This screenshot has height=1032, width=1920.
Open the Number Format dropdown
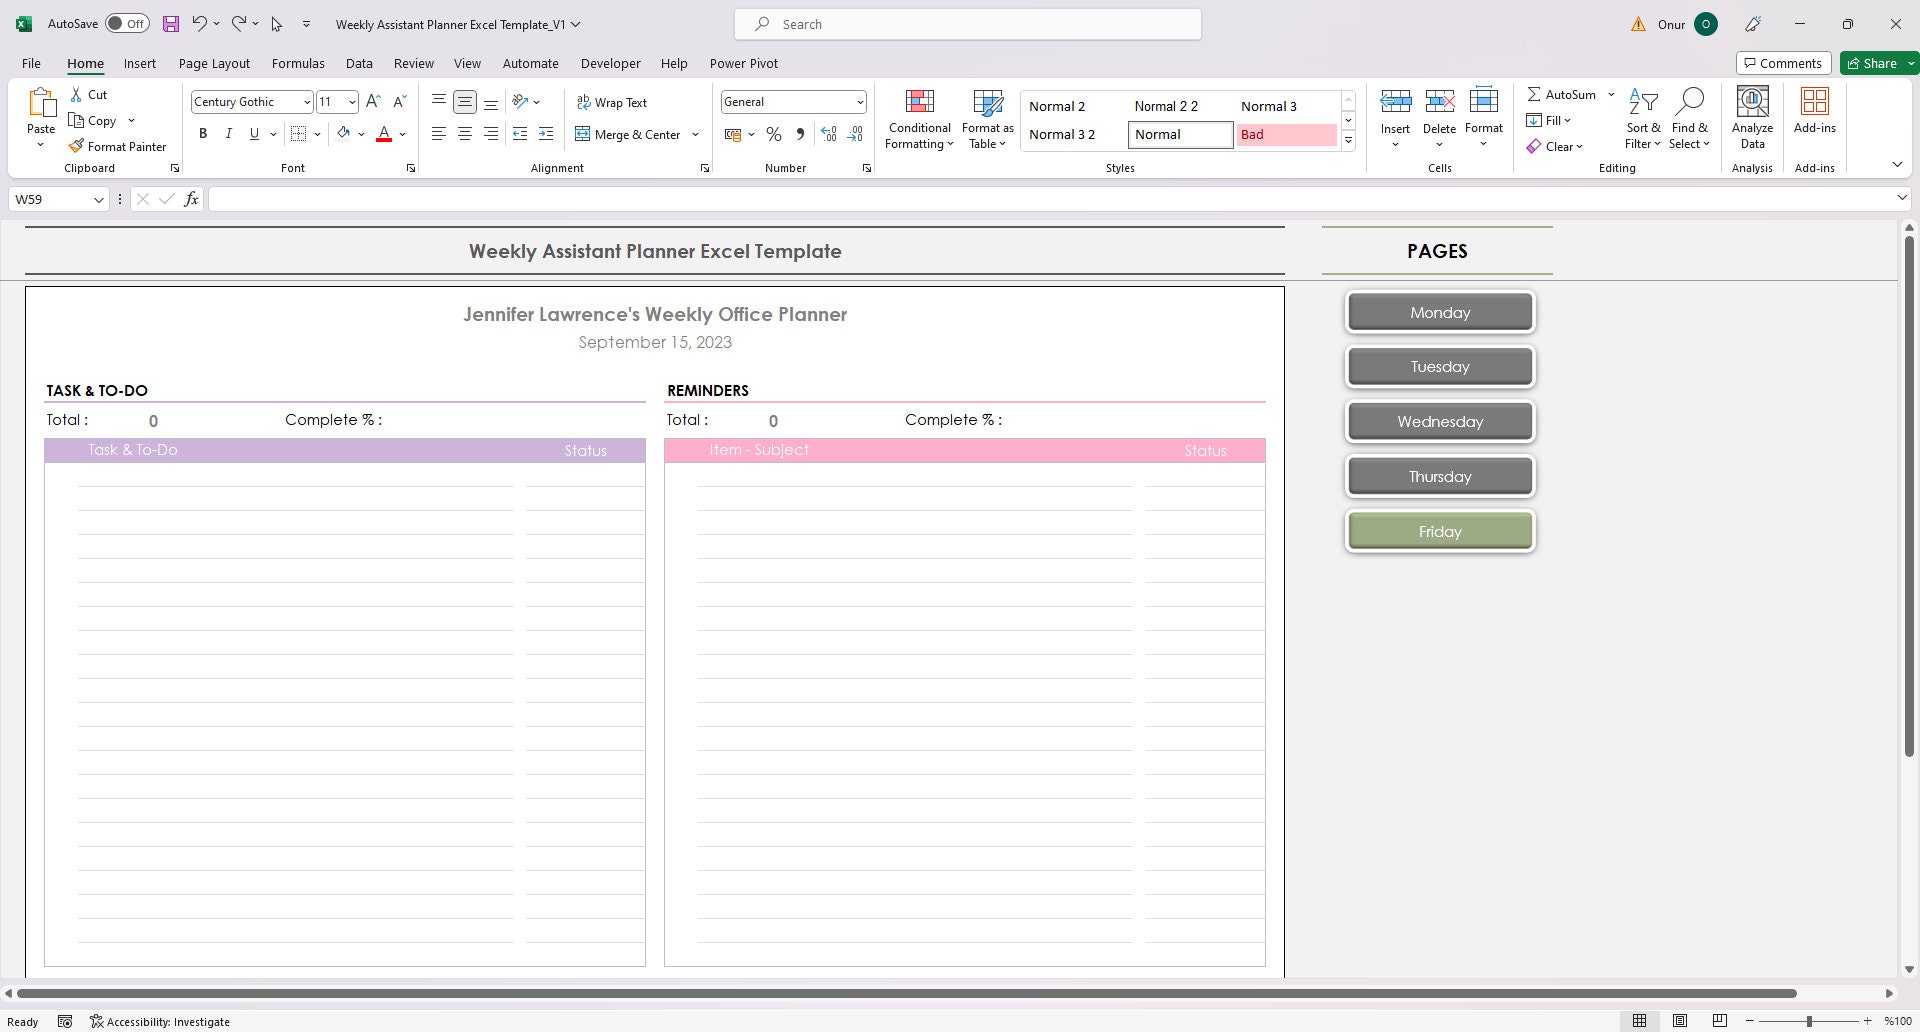pyautogui.click(x=858, y=101)
